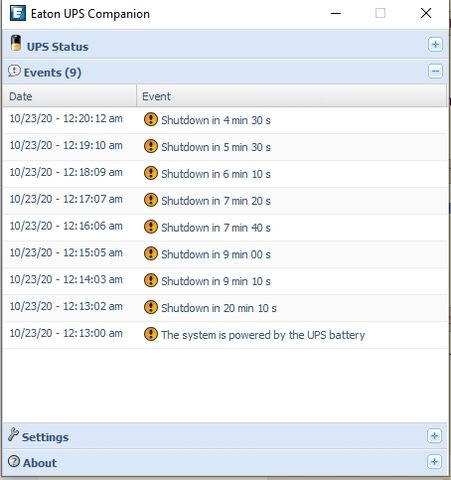This screenshot has height=480, width=451.
Task: Click the Settings wrench icon
Action: [x=13, y=435]
